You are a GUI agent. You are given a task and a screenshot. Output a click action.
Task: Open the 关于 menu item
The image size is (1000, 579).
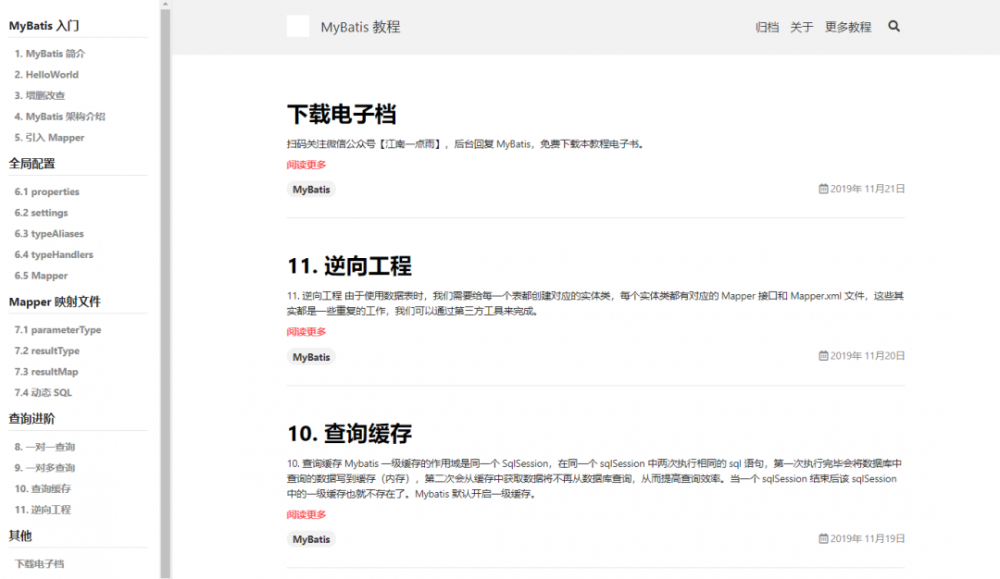802,27
